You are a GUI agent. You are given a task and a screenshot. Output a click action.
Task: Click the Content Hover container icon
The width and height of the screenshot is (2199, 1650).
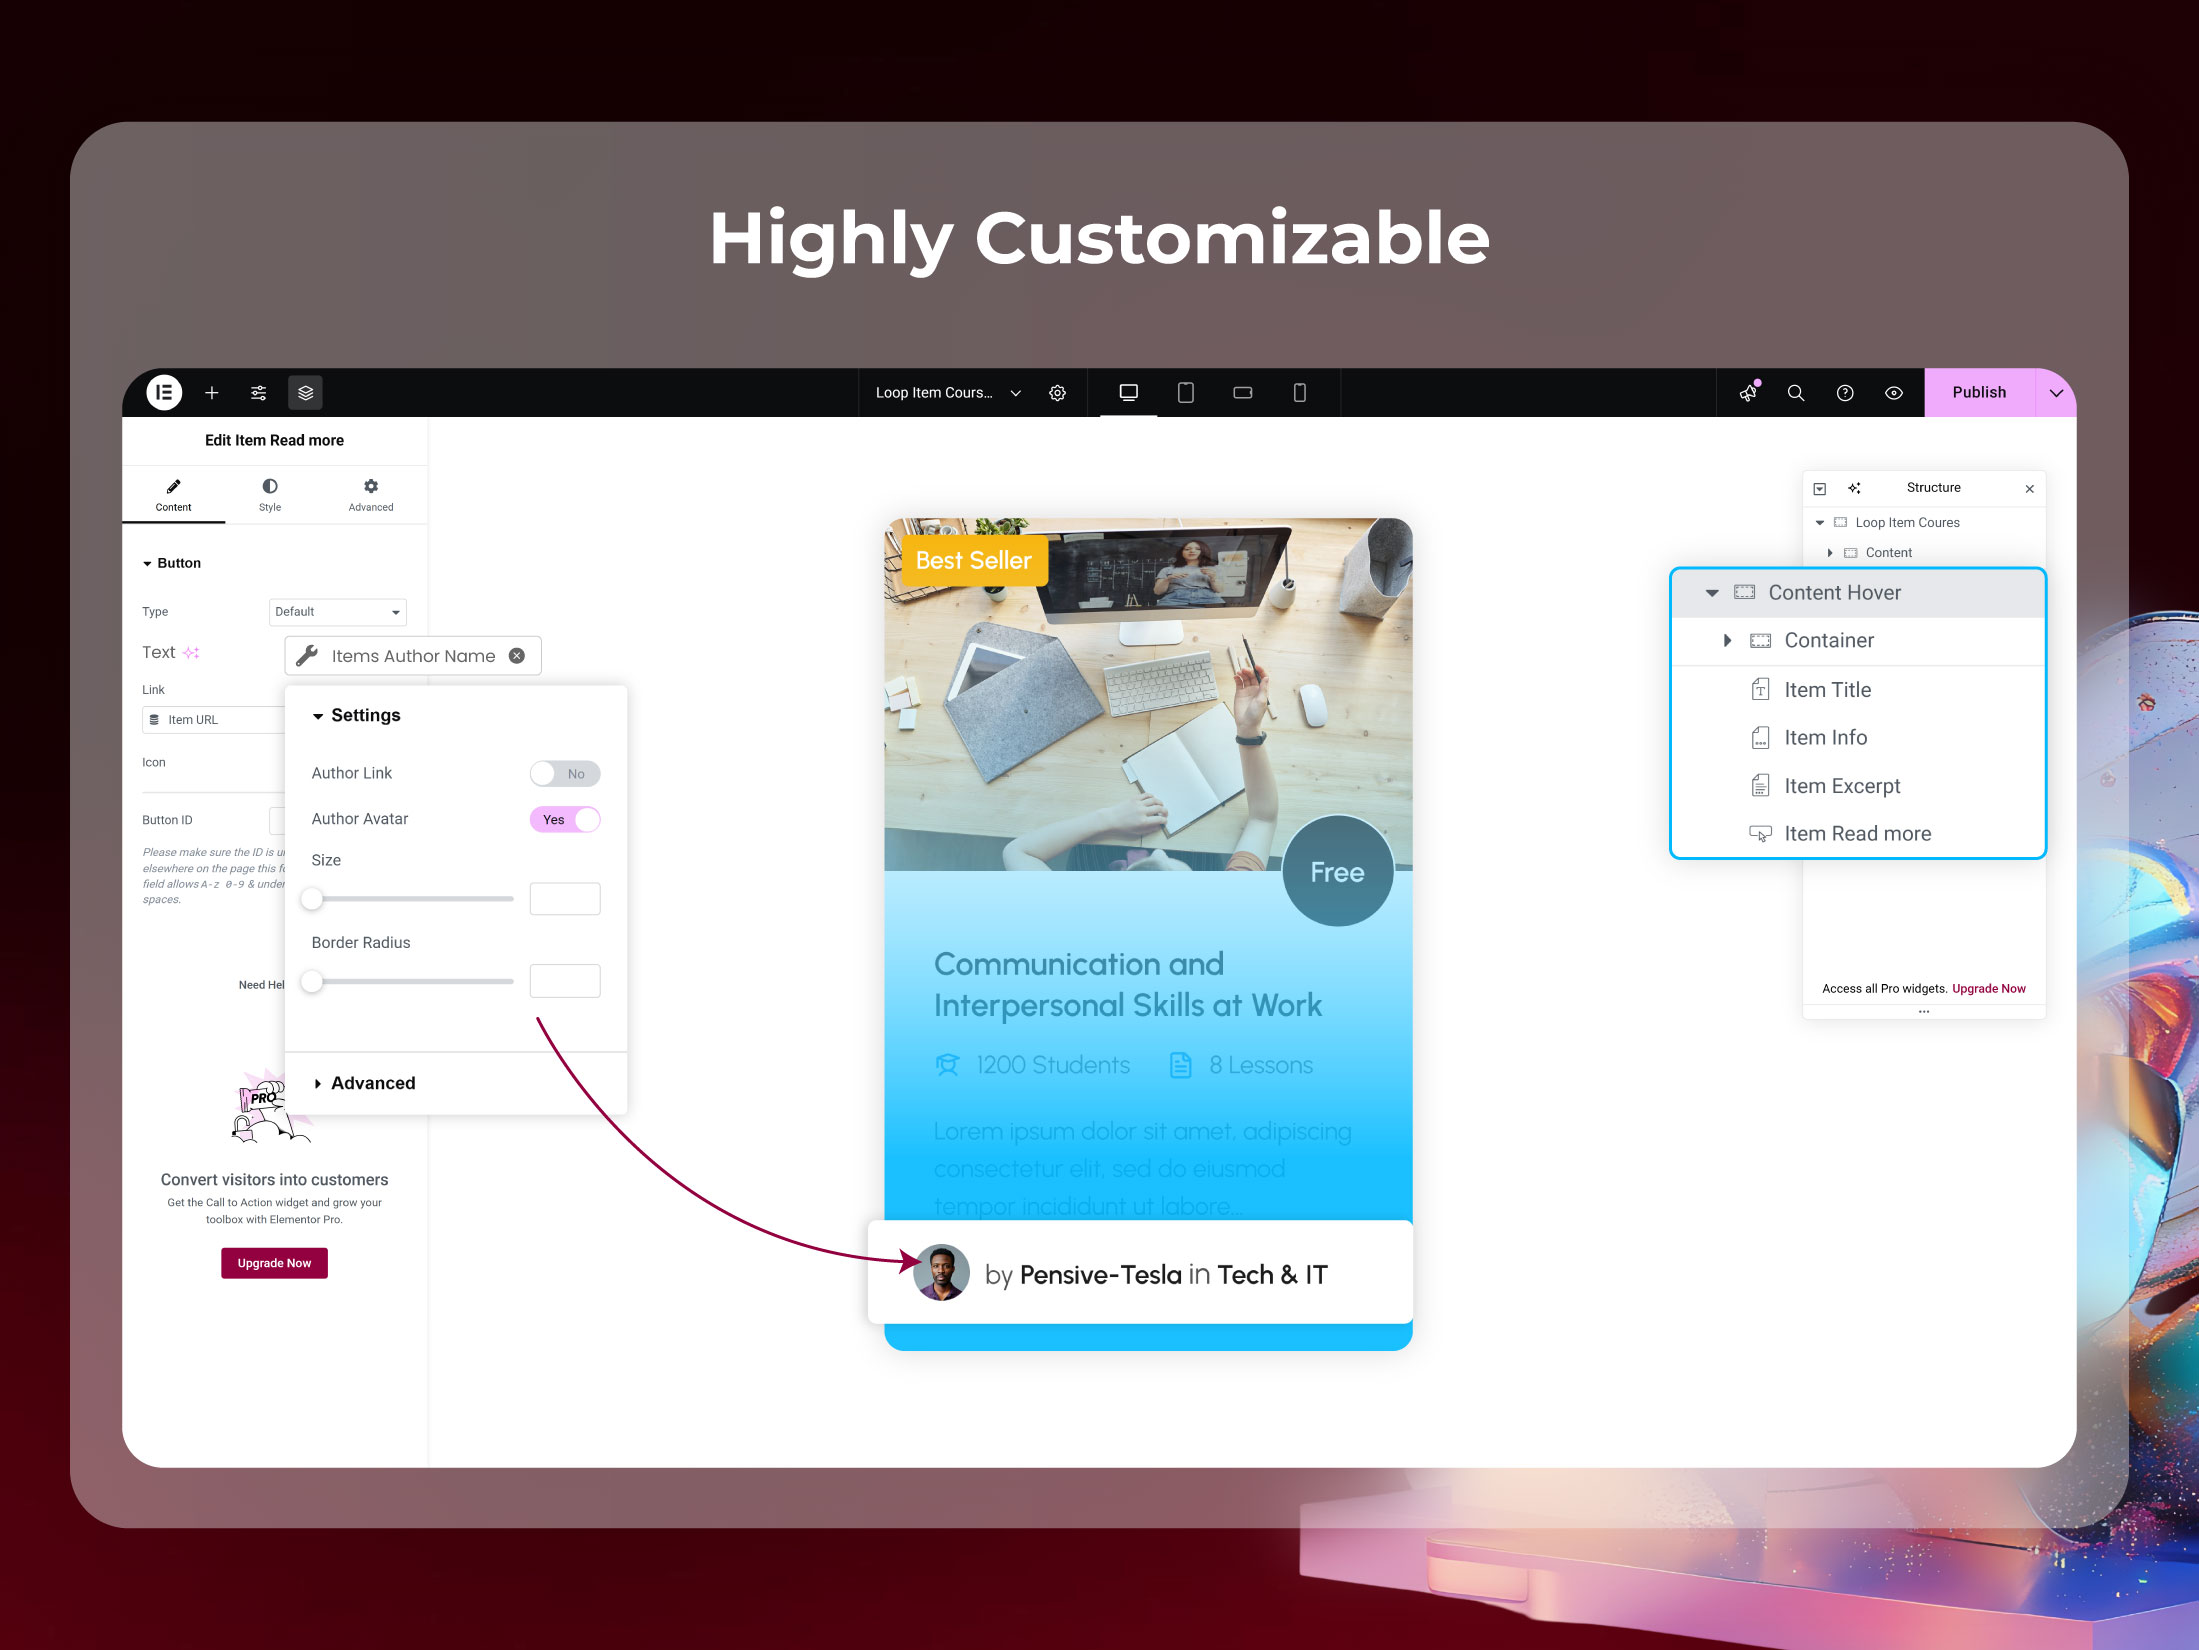click(1744, 592)
